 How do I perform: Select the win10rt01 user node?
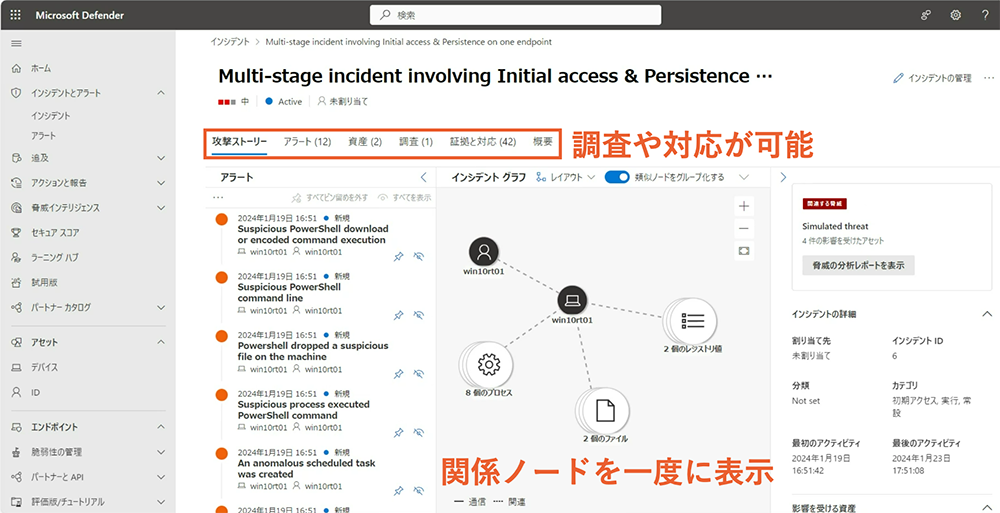484,251
